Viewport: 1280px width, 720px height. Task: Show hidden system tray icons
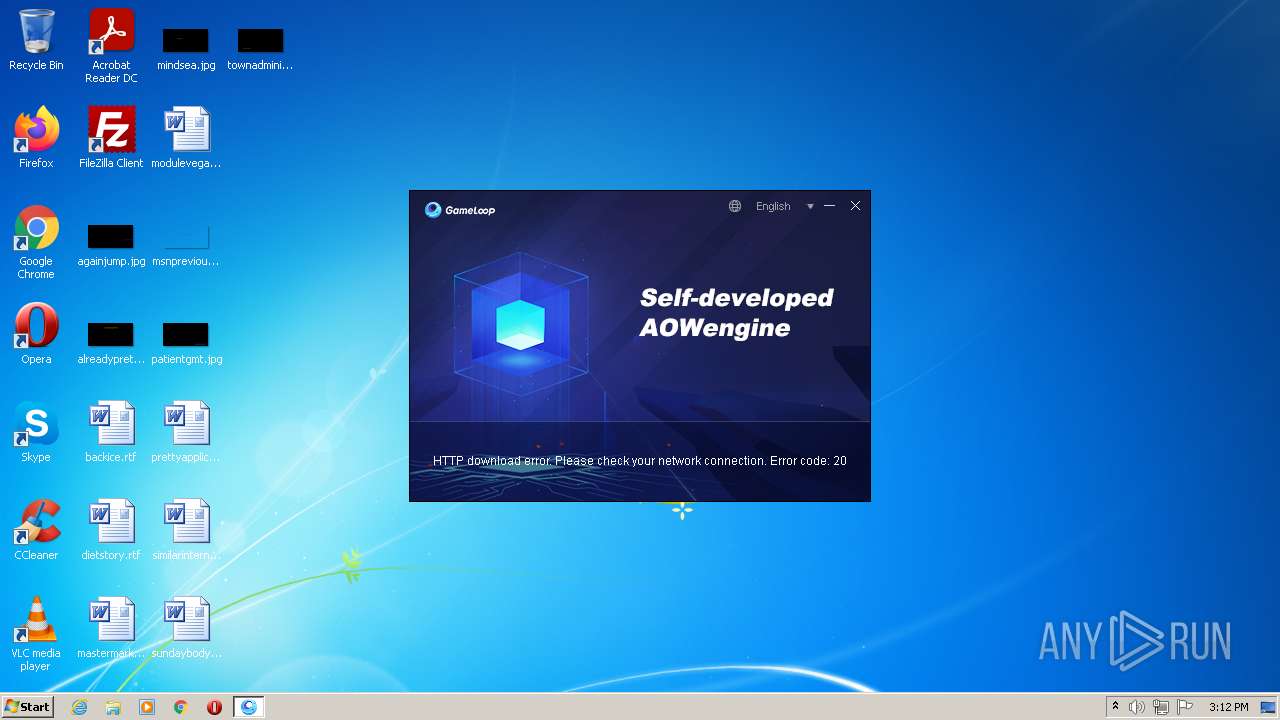(x=1115, y=707)
